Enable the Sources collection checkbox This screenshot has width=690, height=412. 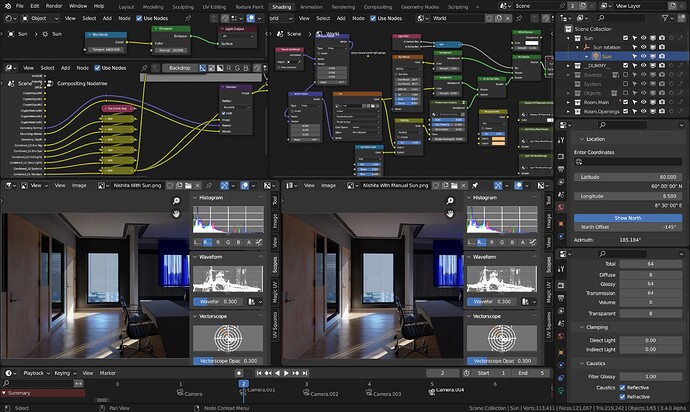pyautogui.click(x=625, y=75)
